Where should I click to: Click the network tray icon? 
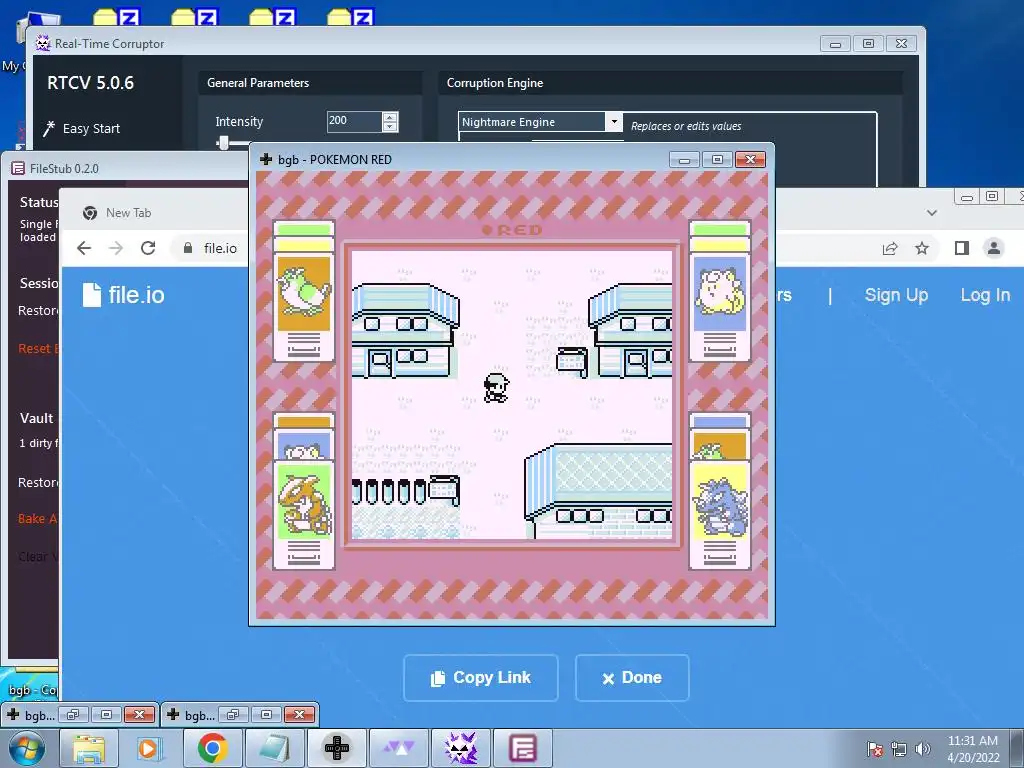(x=899, y=749)
